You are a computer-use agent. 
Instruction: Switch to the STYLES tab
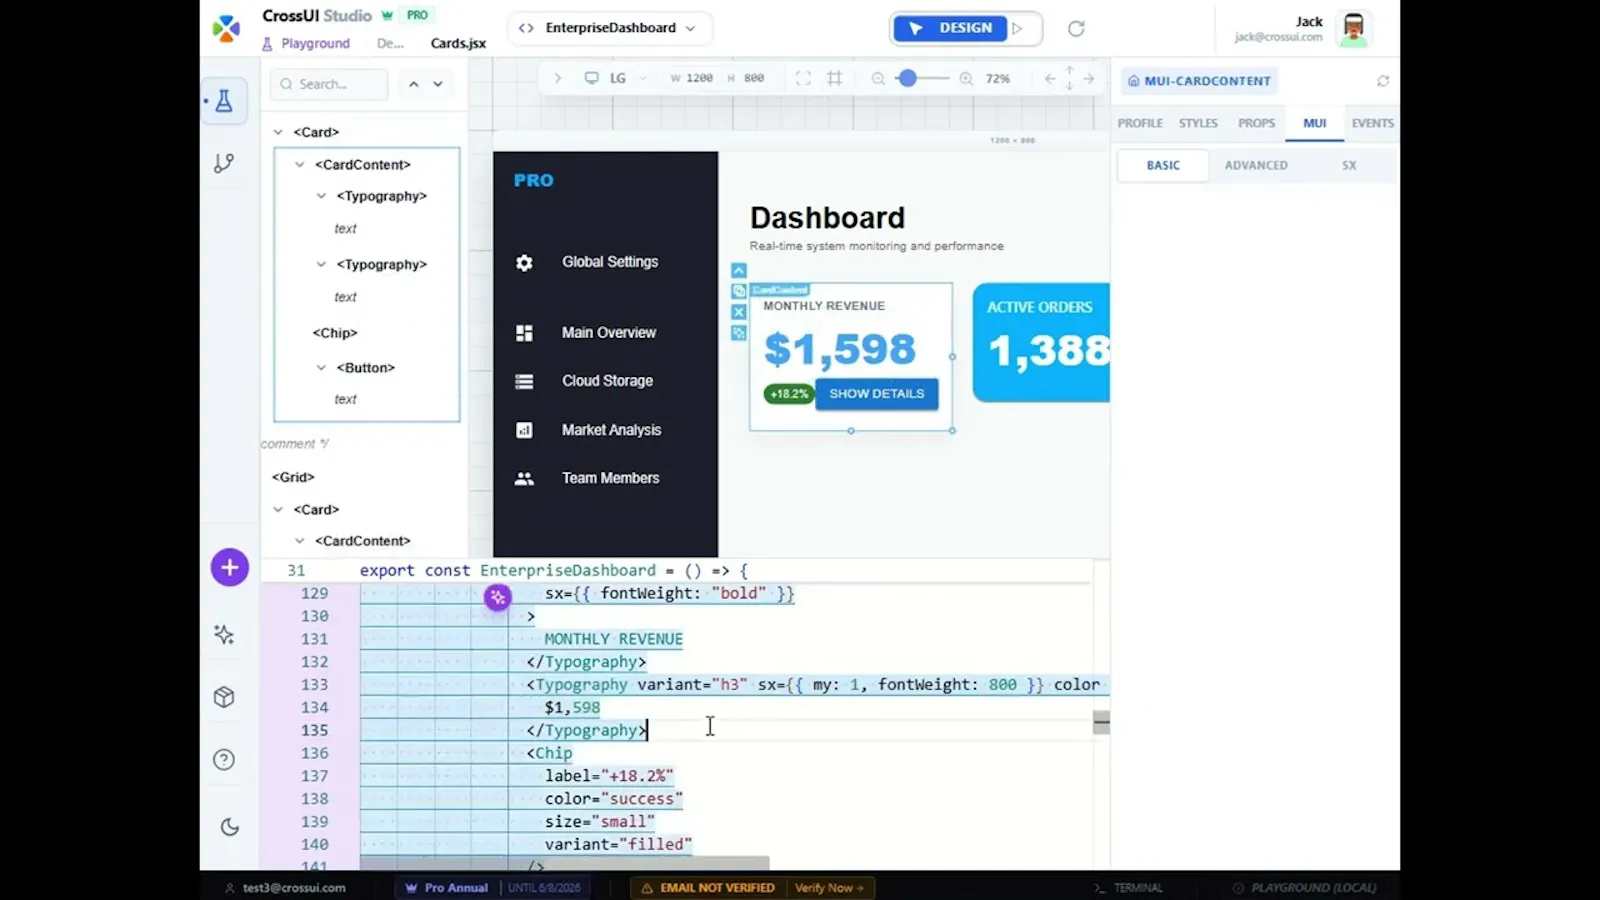[x=1198, y=123]
